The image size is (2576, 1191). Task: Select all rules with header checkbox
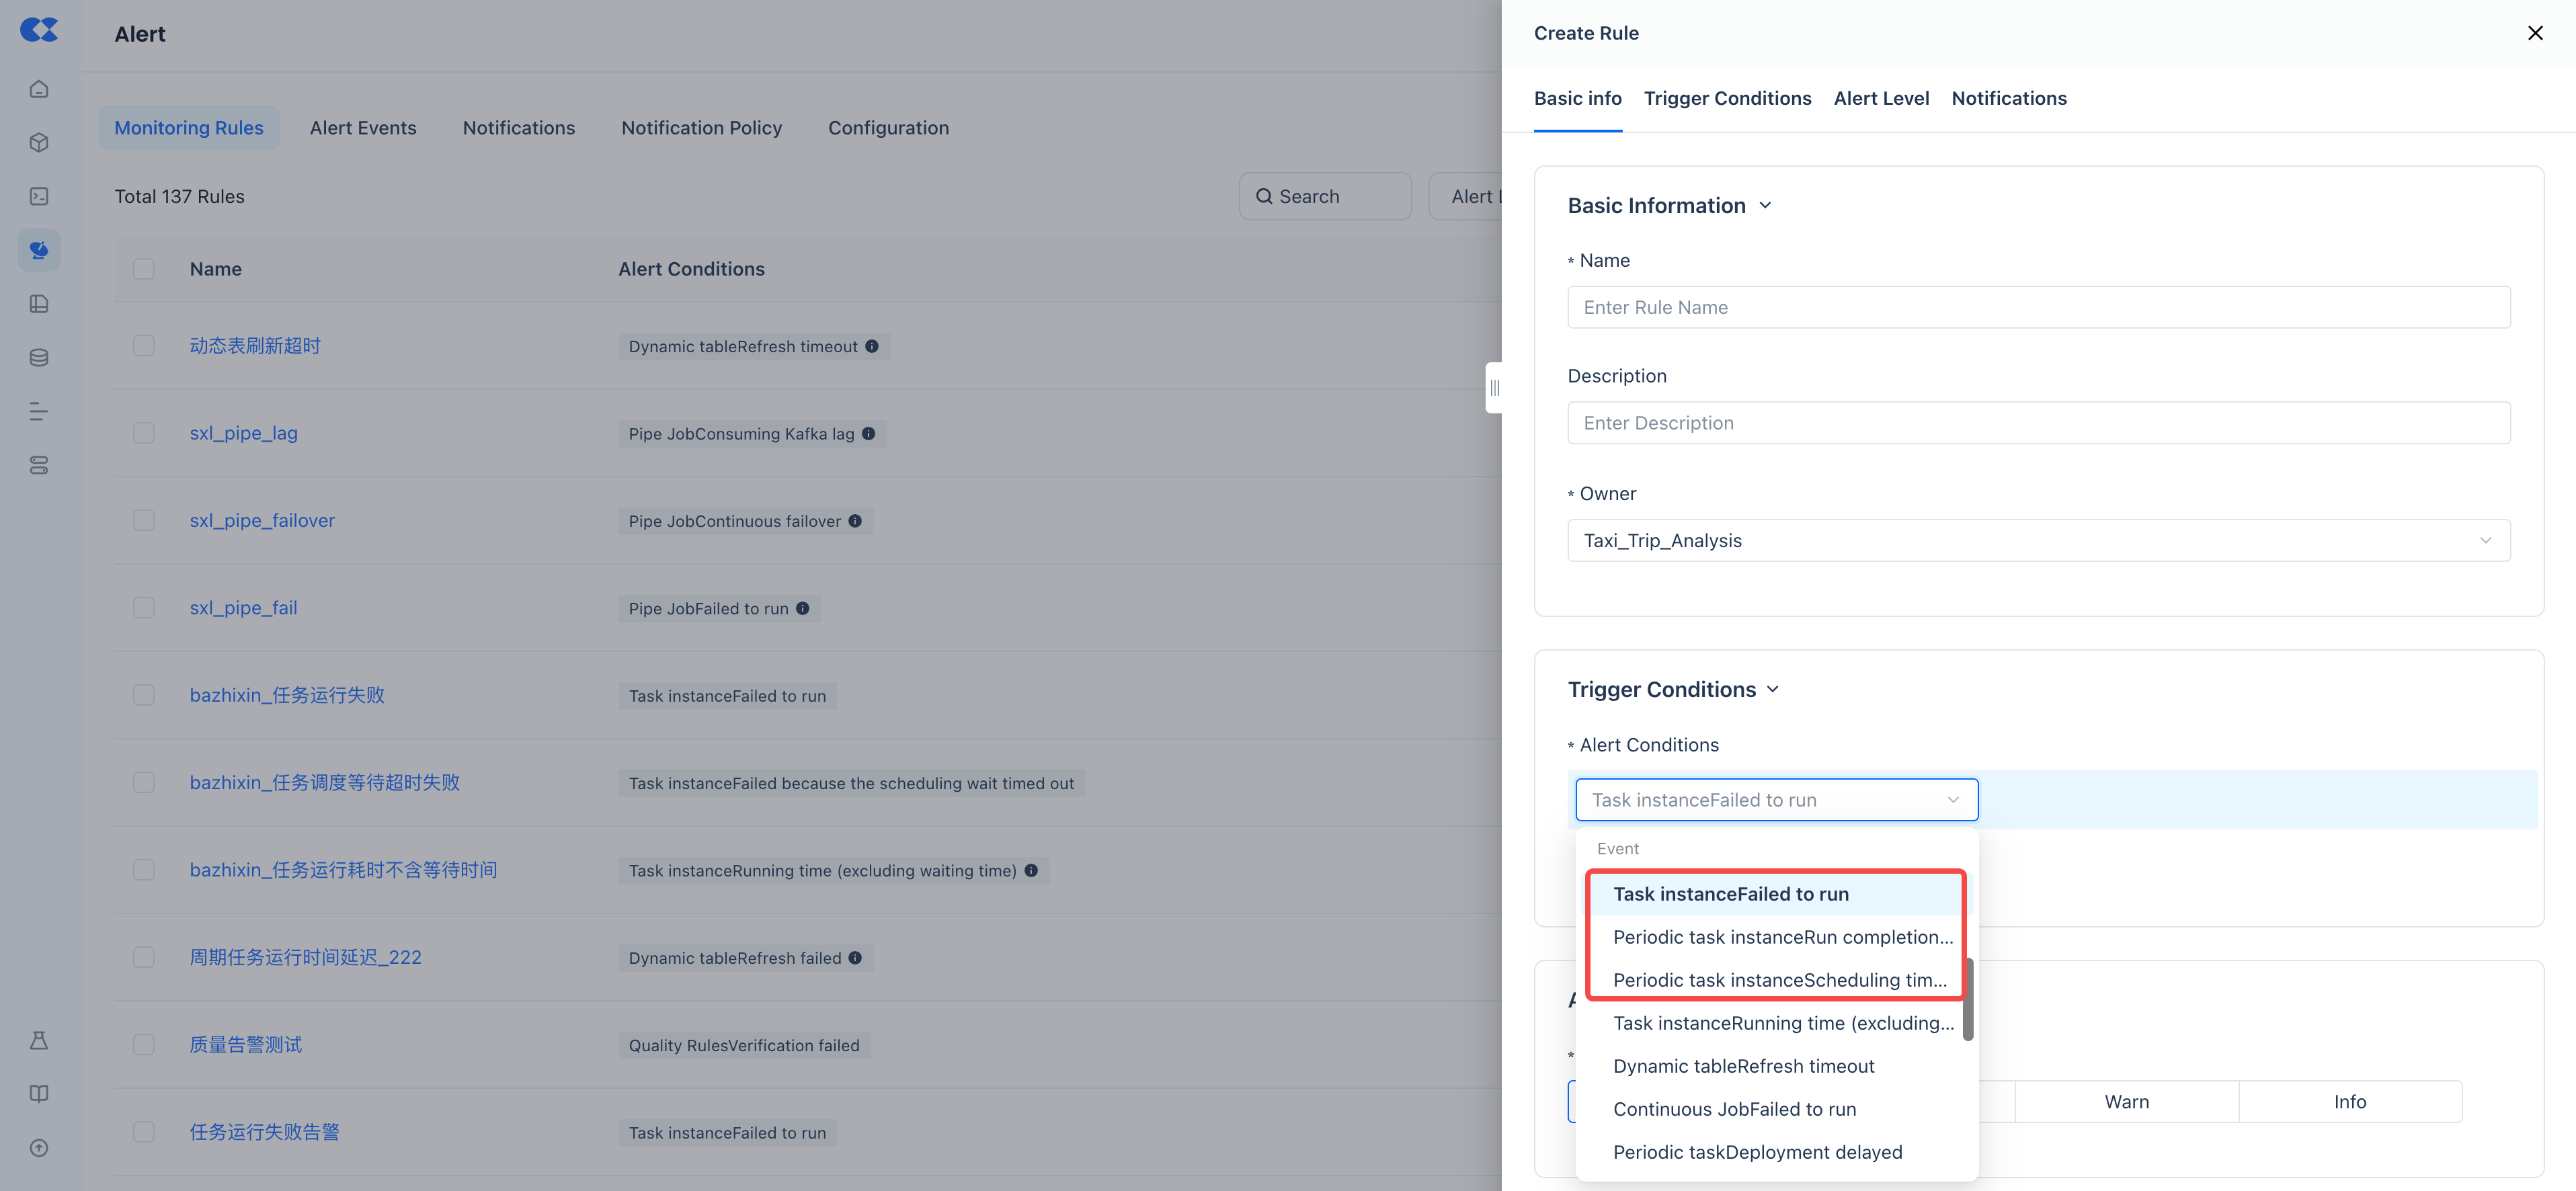[144, 269]
